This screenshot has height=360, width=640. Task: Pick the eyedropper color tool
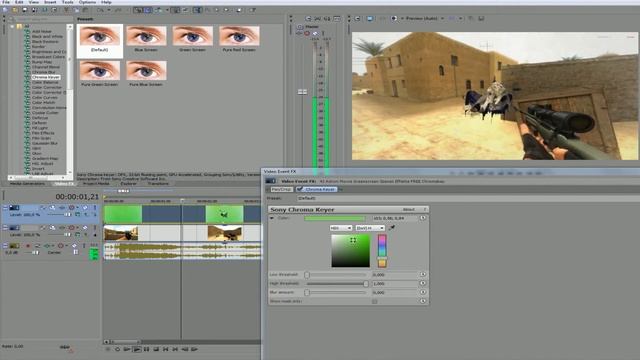click(391, 227)
